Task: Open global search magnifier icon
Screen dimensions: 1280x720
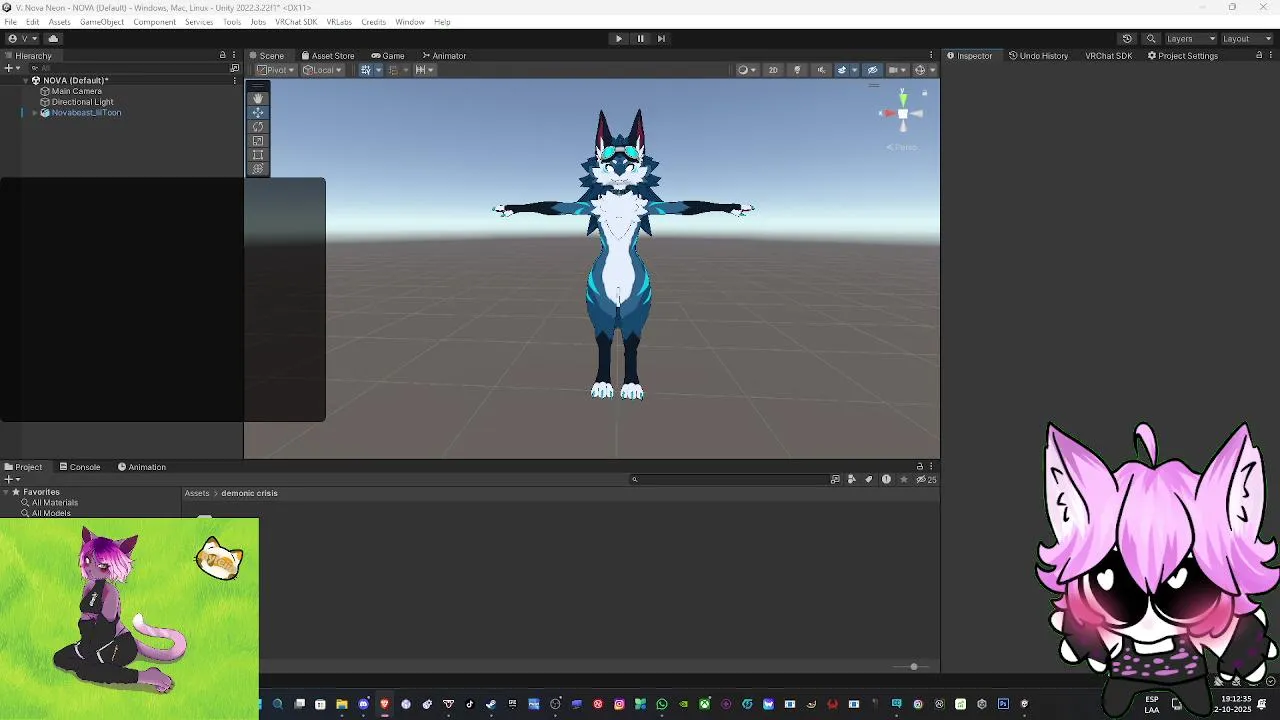Action: [x=1151, y=38]
